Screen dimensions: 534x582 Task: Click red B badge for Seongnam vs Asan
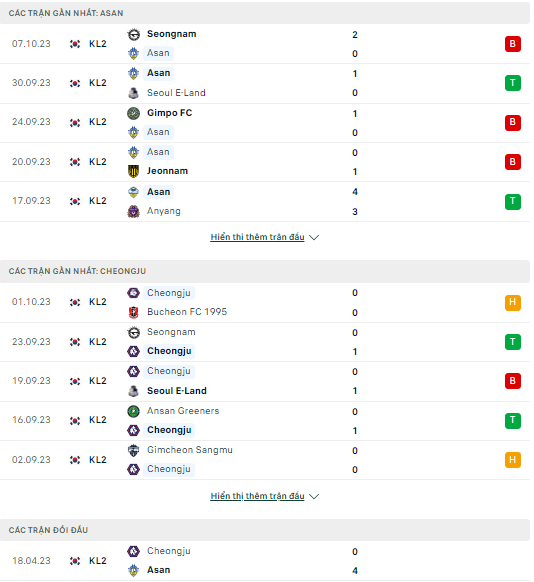pos(513,44)
